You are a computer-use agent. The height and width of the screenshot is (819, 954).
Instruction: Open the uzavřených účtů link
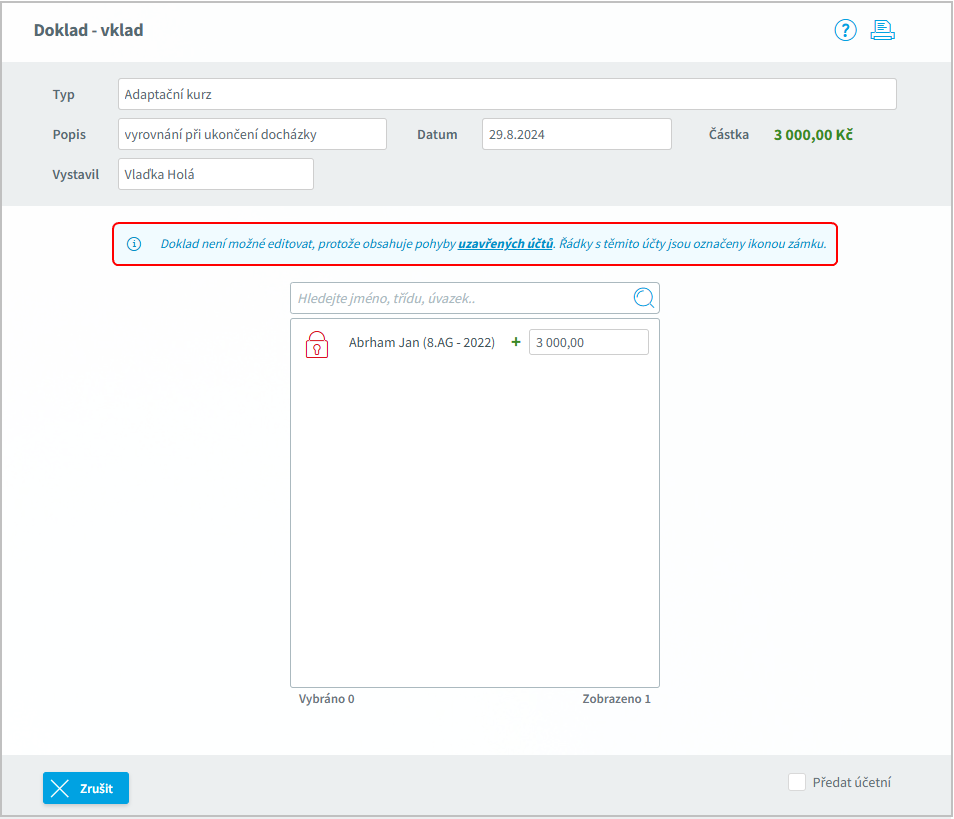(505, 244)
